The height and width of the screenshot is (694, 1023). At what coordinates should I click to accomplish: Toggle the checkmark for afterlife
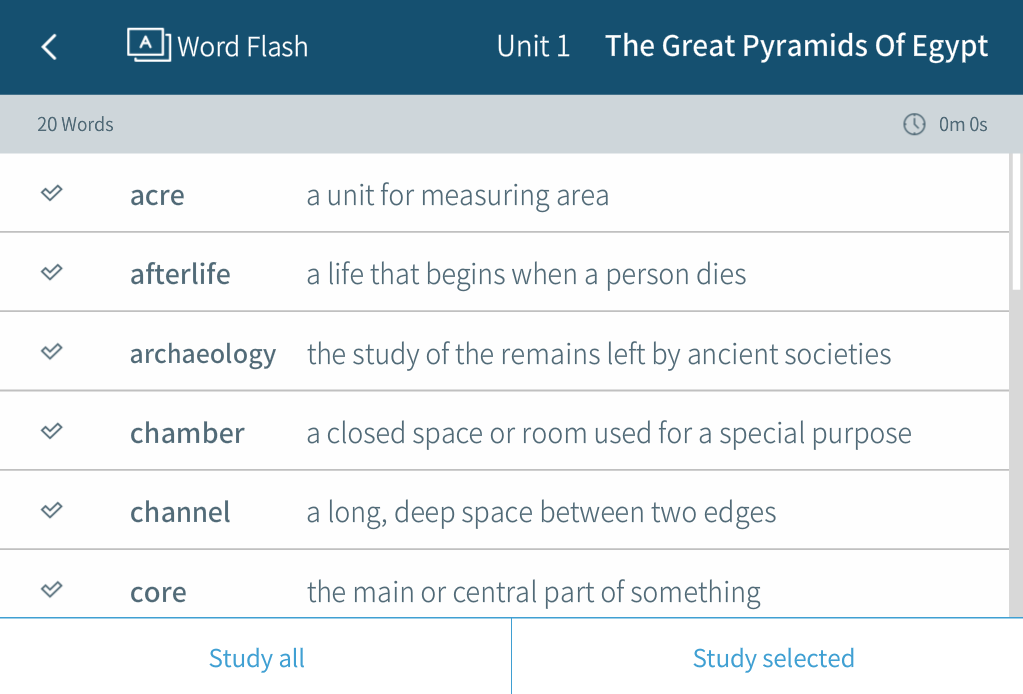click(x=52, y=272)
